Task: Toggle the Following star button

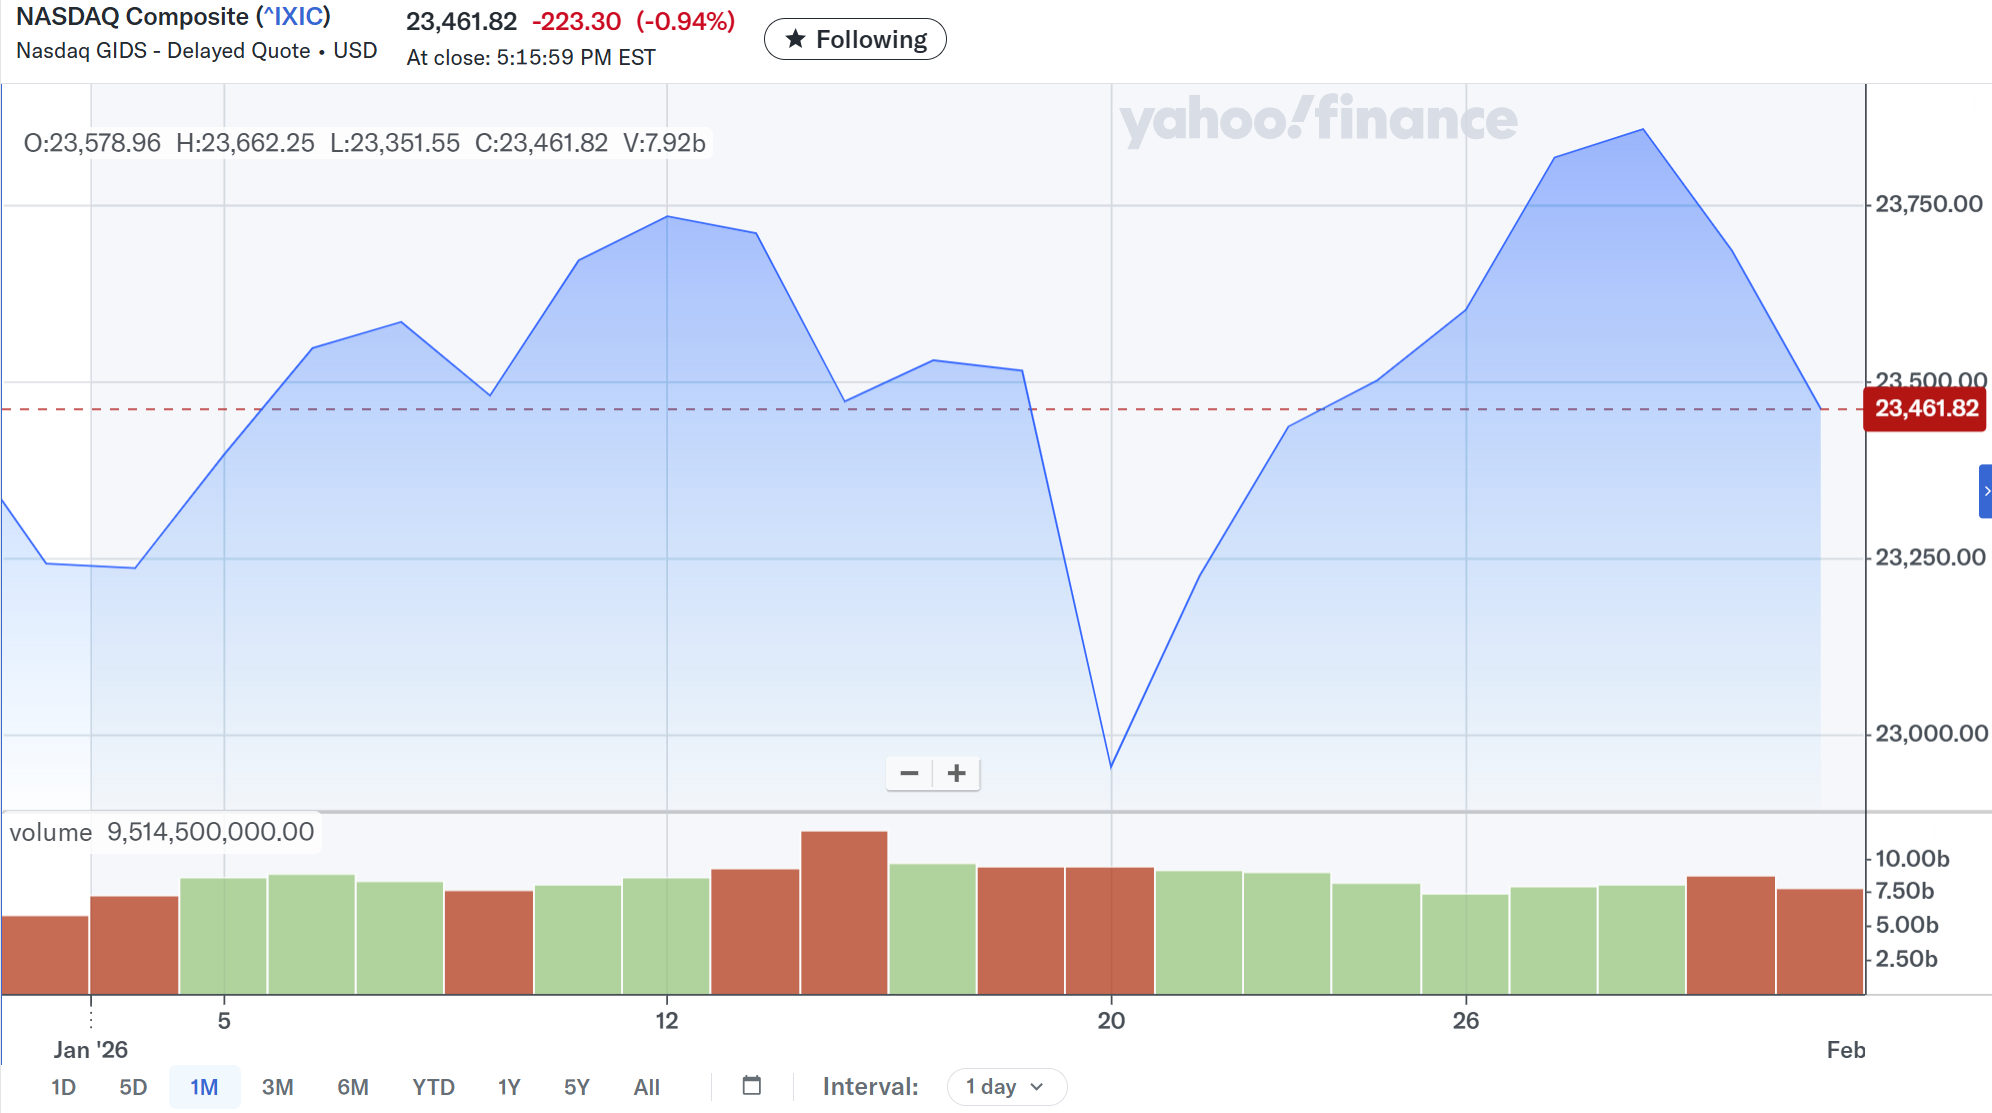Action: click(855, 39)
